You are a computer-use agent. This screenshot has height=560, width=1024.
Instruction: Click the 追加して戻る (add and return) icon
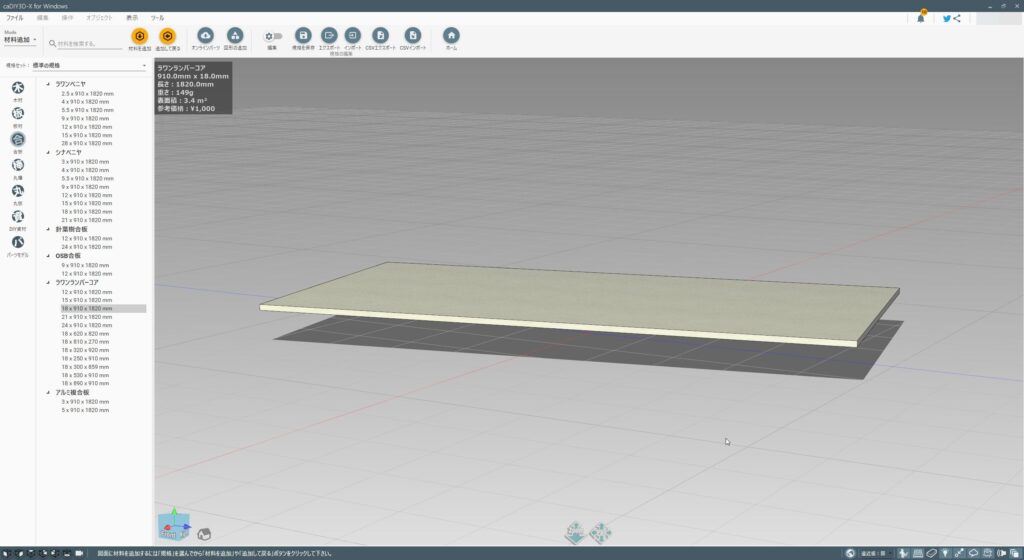pos(167,36)
